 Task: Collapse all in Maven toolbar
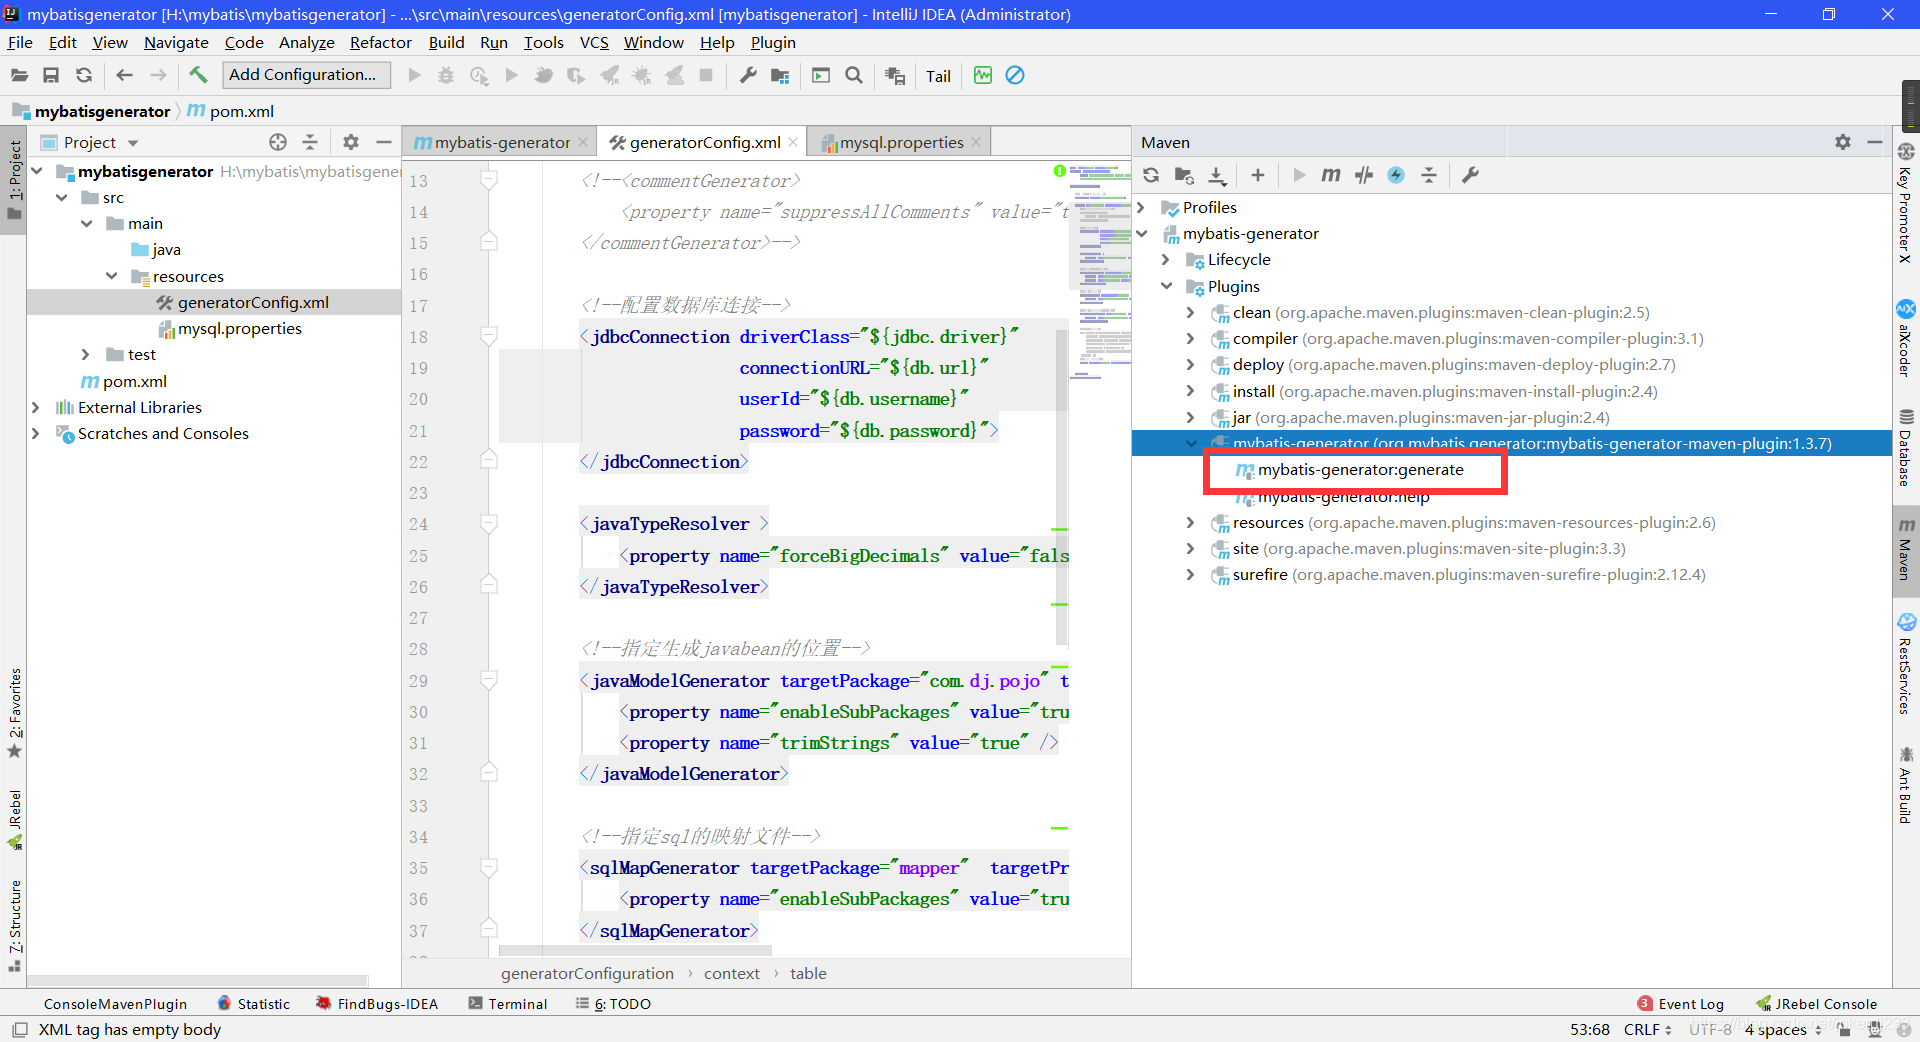(x=1429, y=175)
